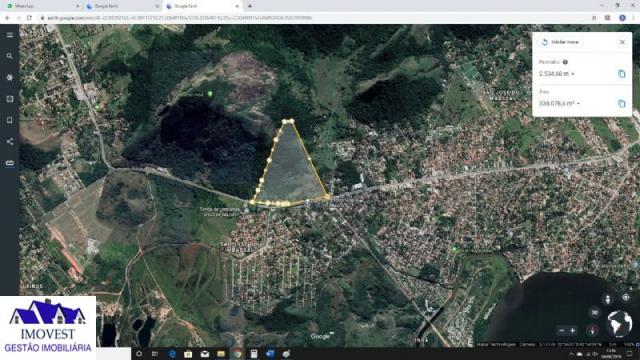Copy the perimeter value to clipboard
This screenshot has width=640, height=360.
(x=621, y=74)
